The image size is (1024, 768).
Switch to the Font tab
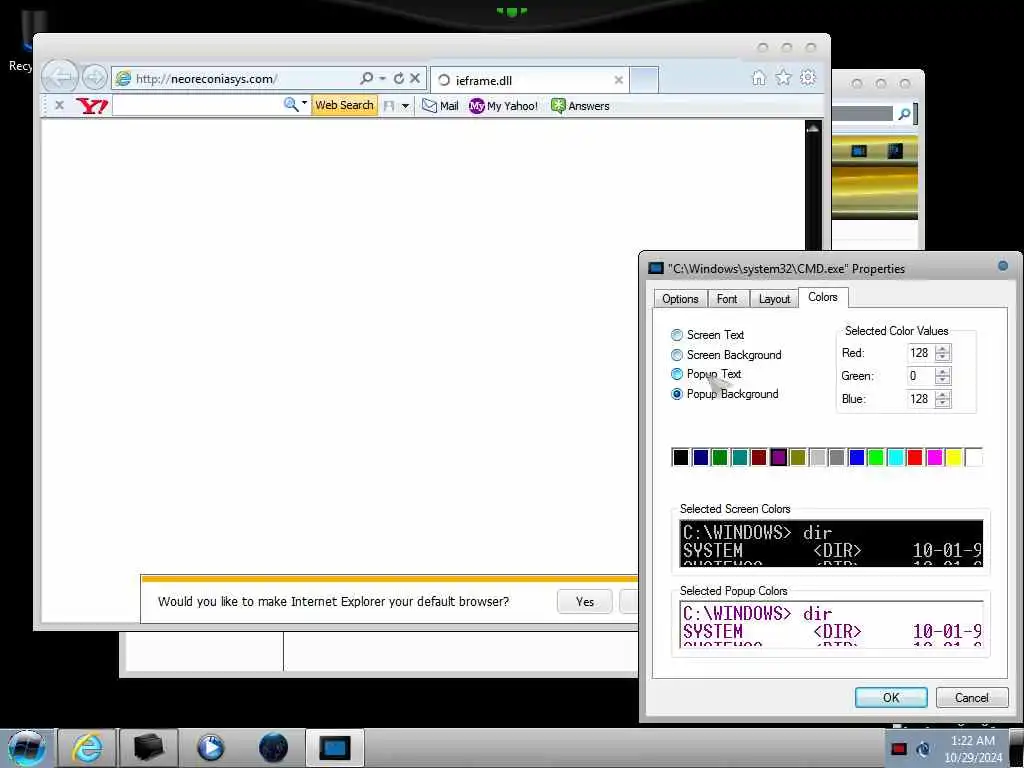[727, 298]
